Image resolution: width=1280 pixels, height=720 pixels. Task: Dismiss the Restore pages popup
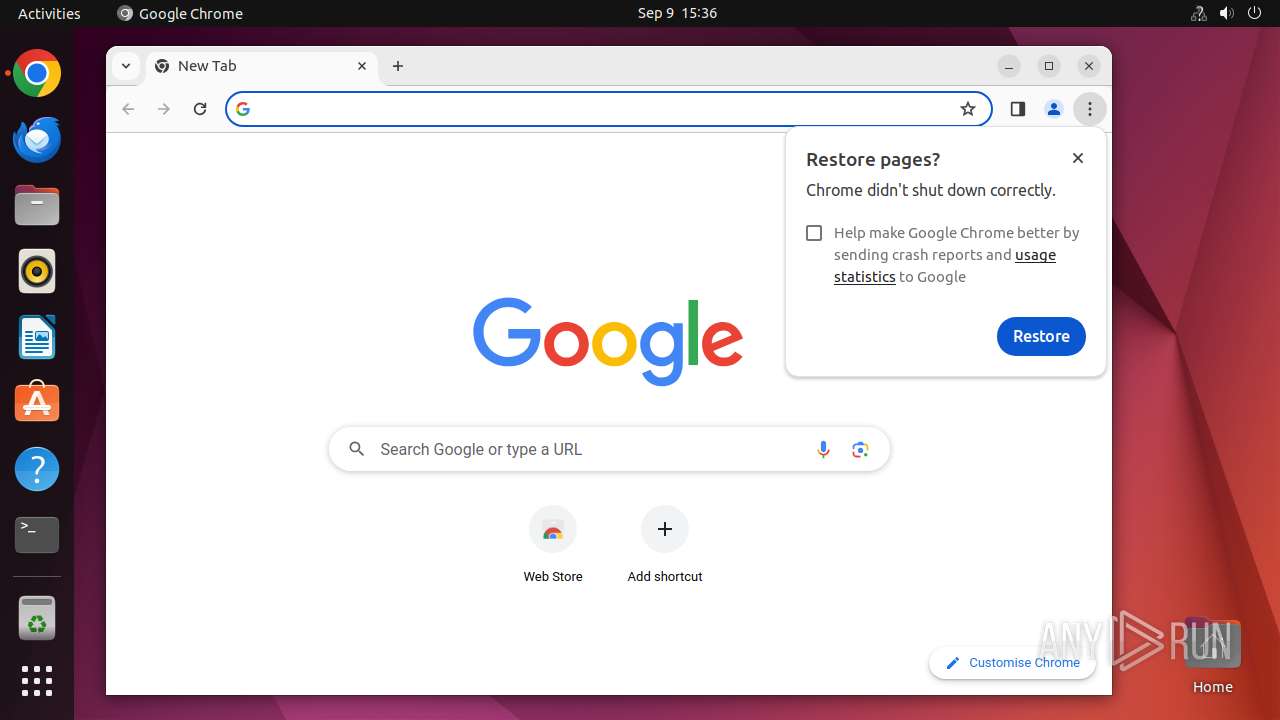coord(1077,158)
